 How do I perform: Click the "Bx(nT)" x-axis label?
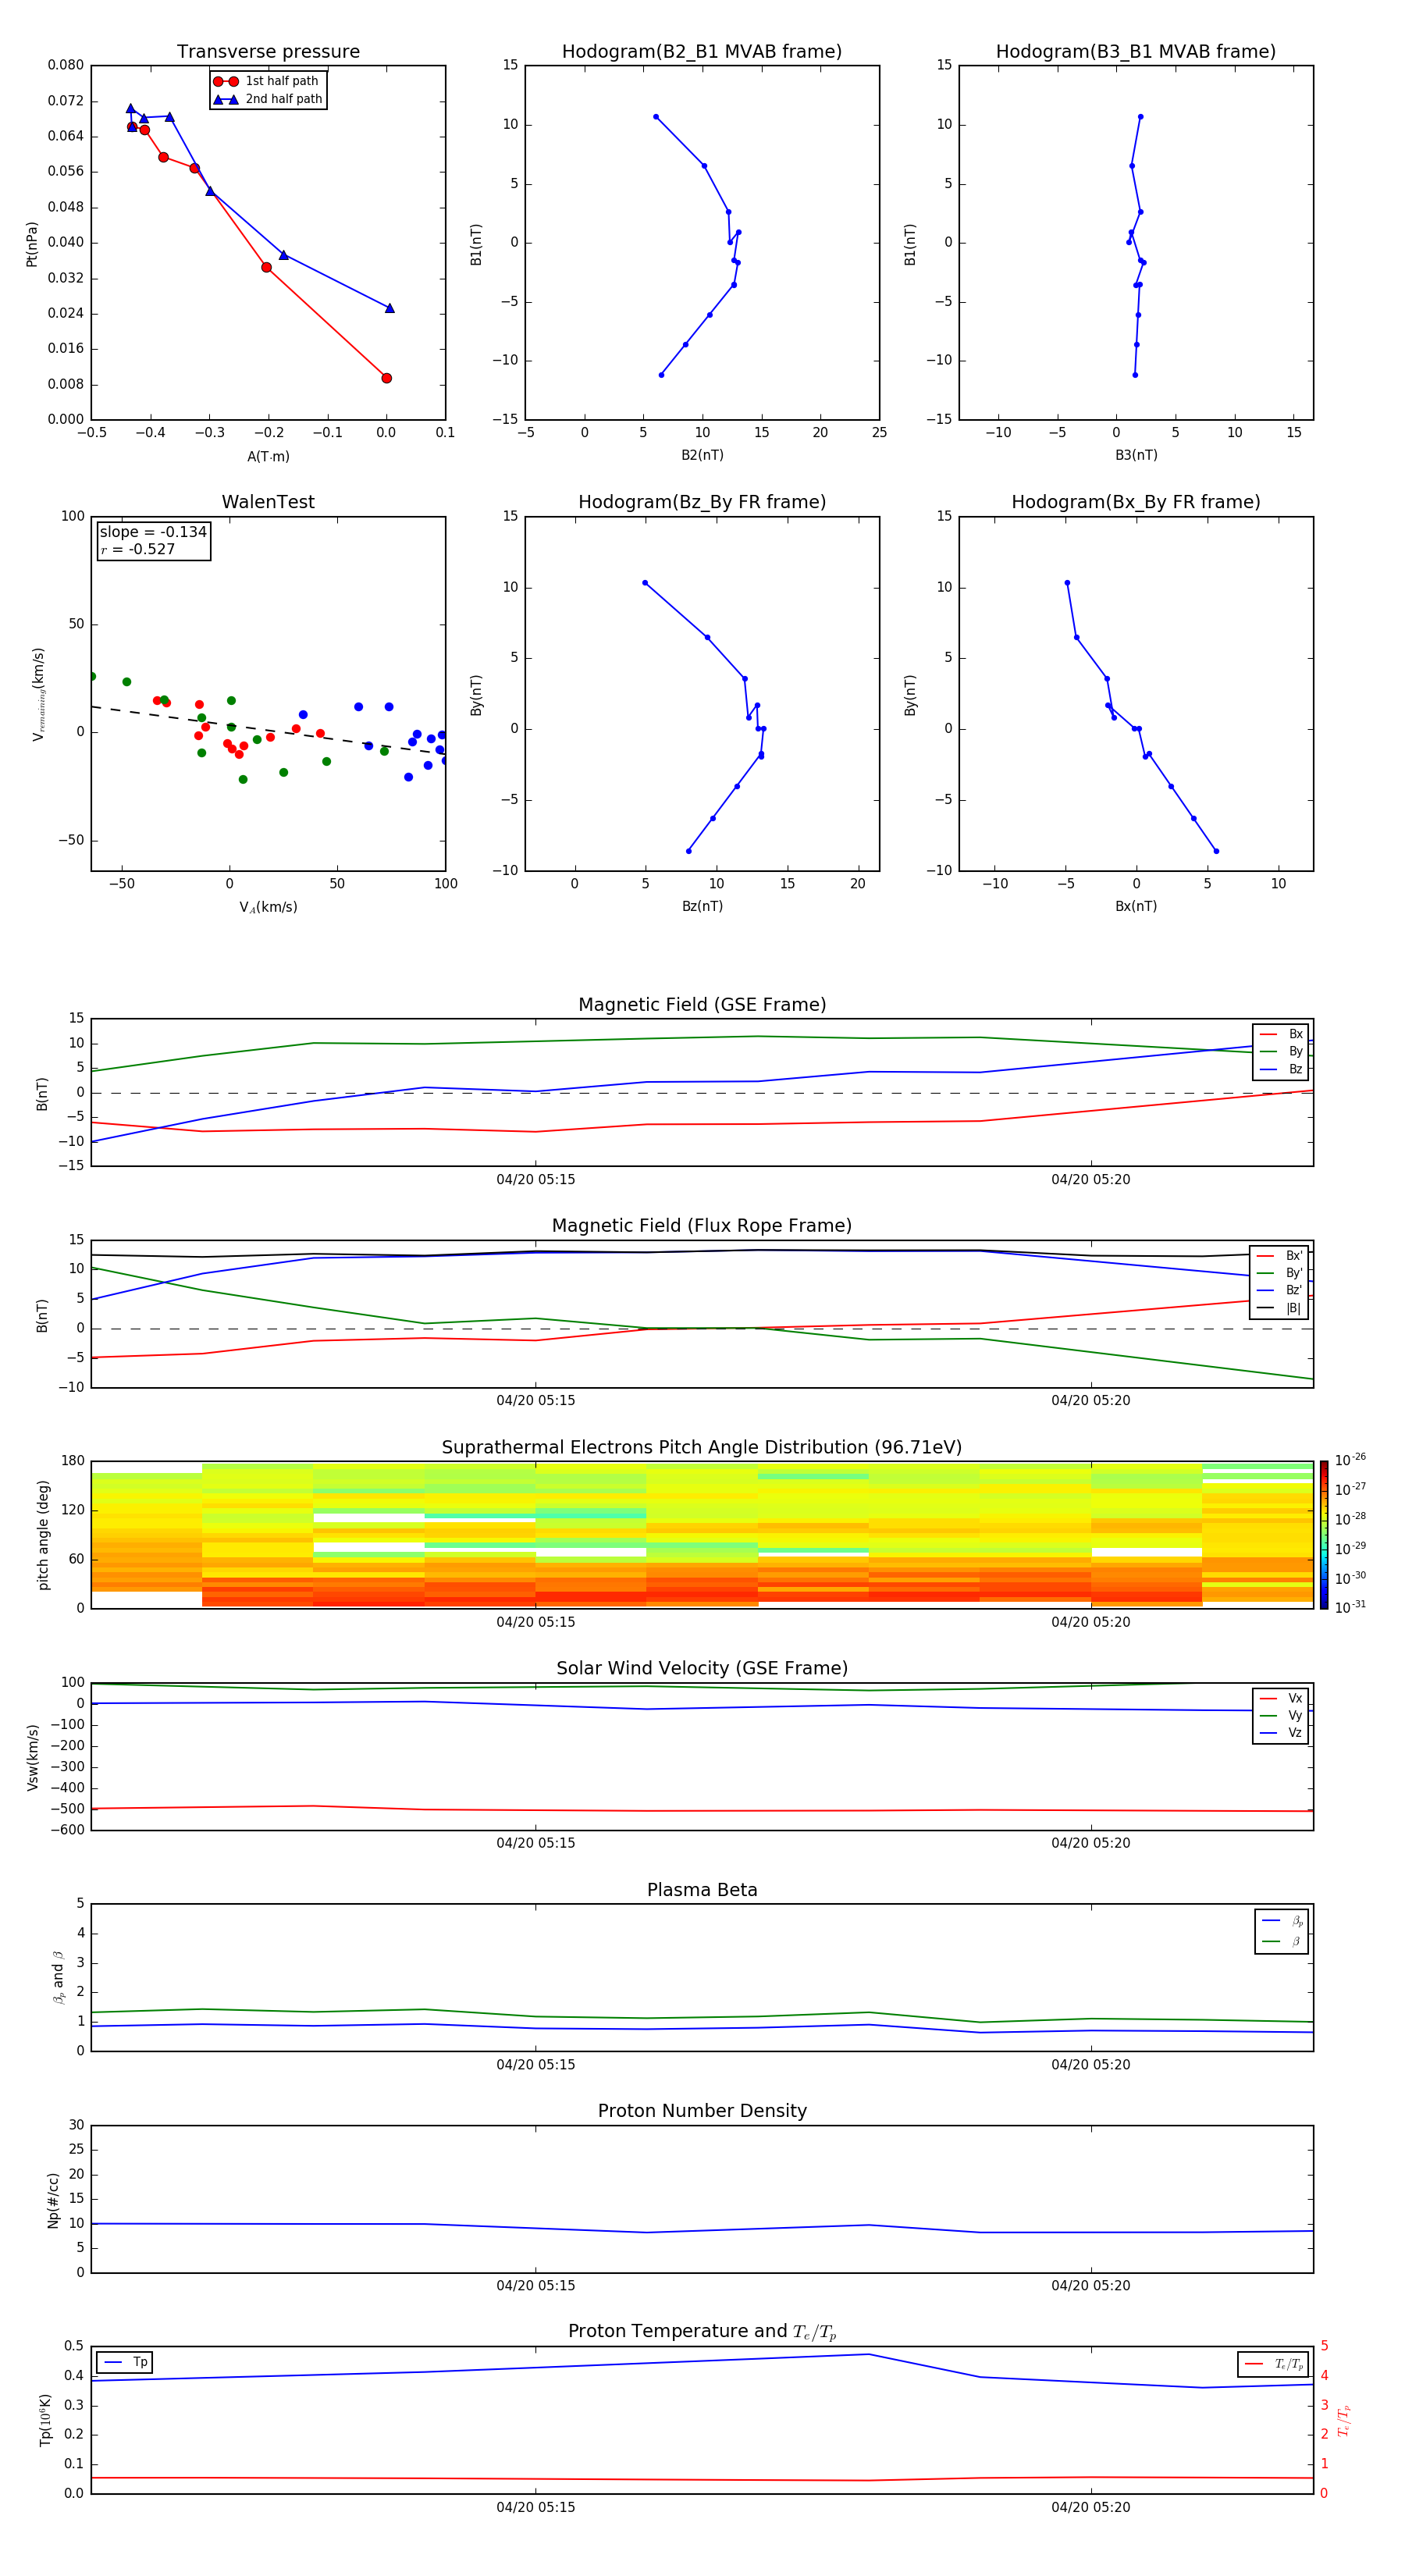(x=1136, y=906)
